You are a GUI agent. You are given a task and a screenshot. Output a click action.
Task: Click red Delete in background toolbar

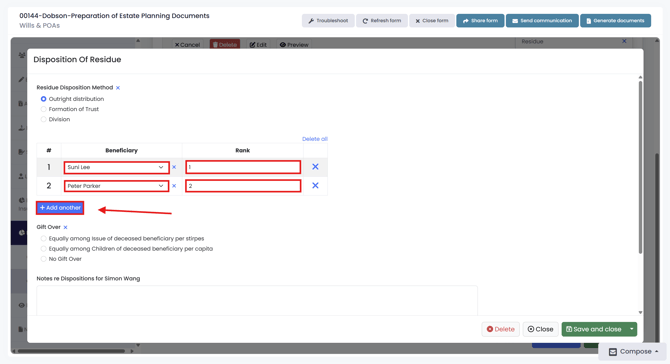(225, 44)
